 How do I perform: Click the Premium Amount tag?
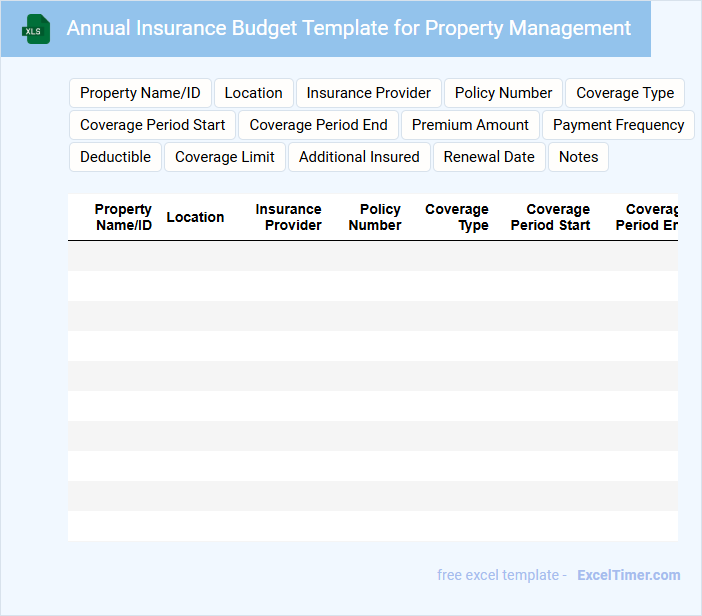click(x=470, y=125)
